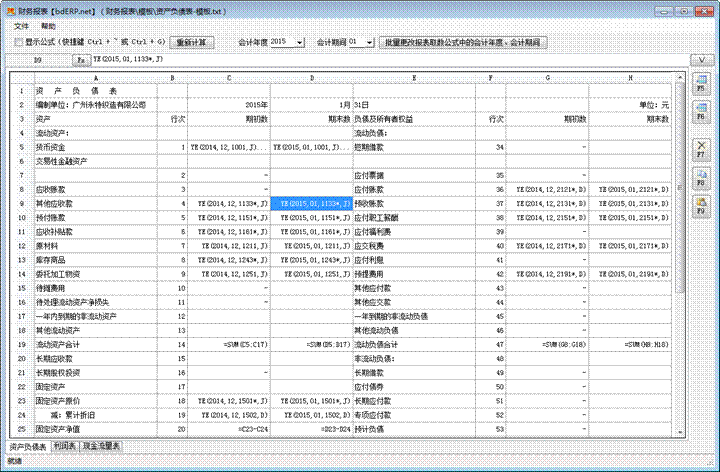This screenshot has width=720, height=472.
Task: Select the 交易性金融资产 cell
Action: click(x=96, y=161)
